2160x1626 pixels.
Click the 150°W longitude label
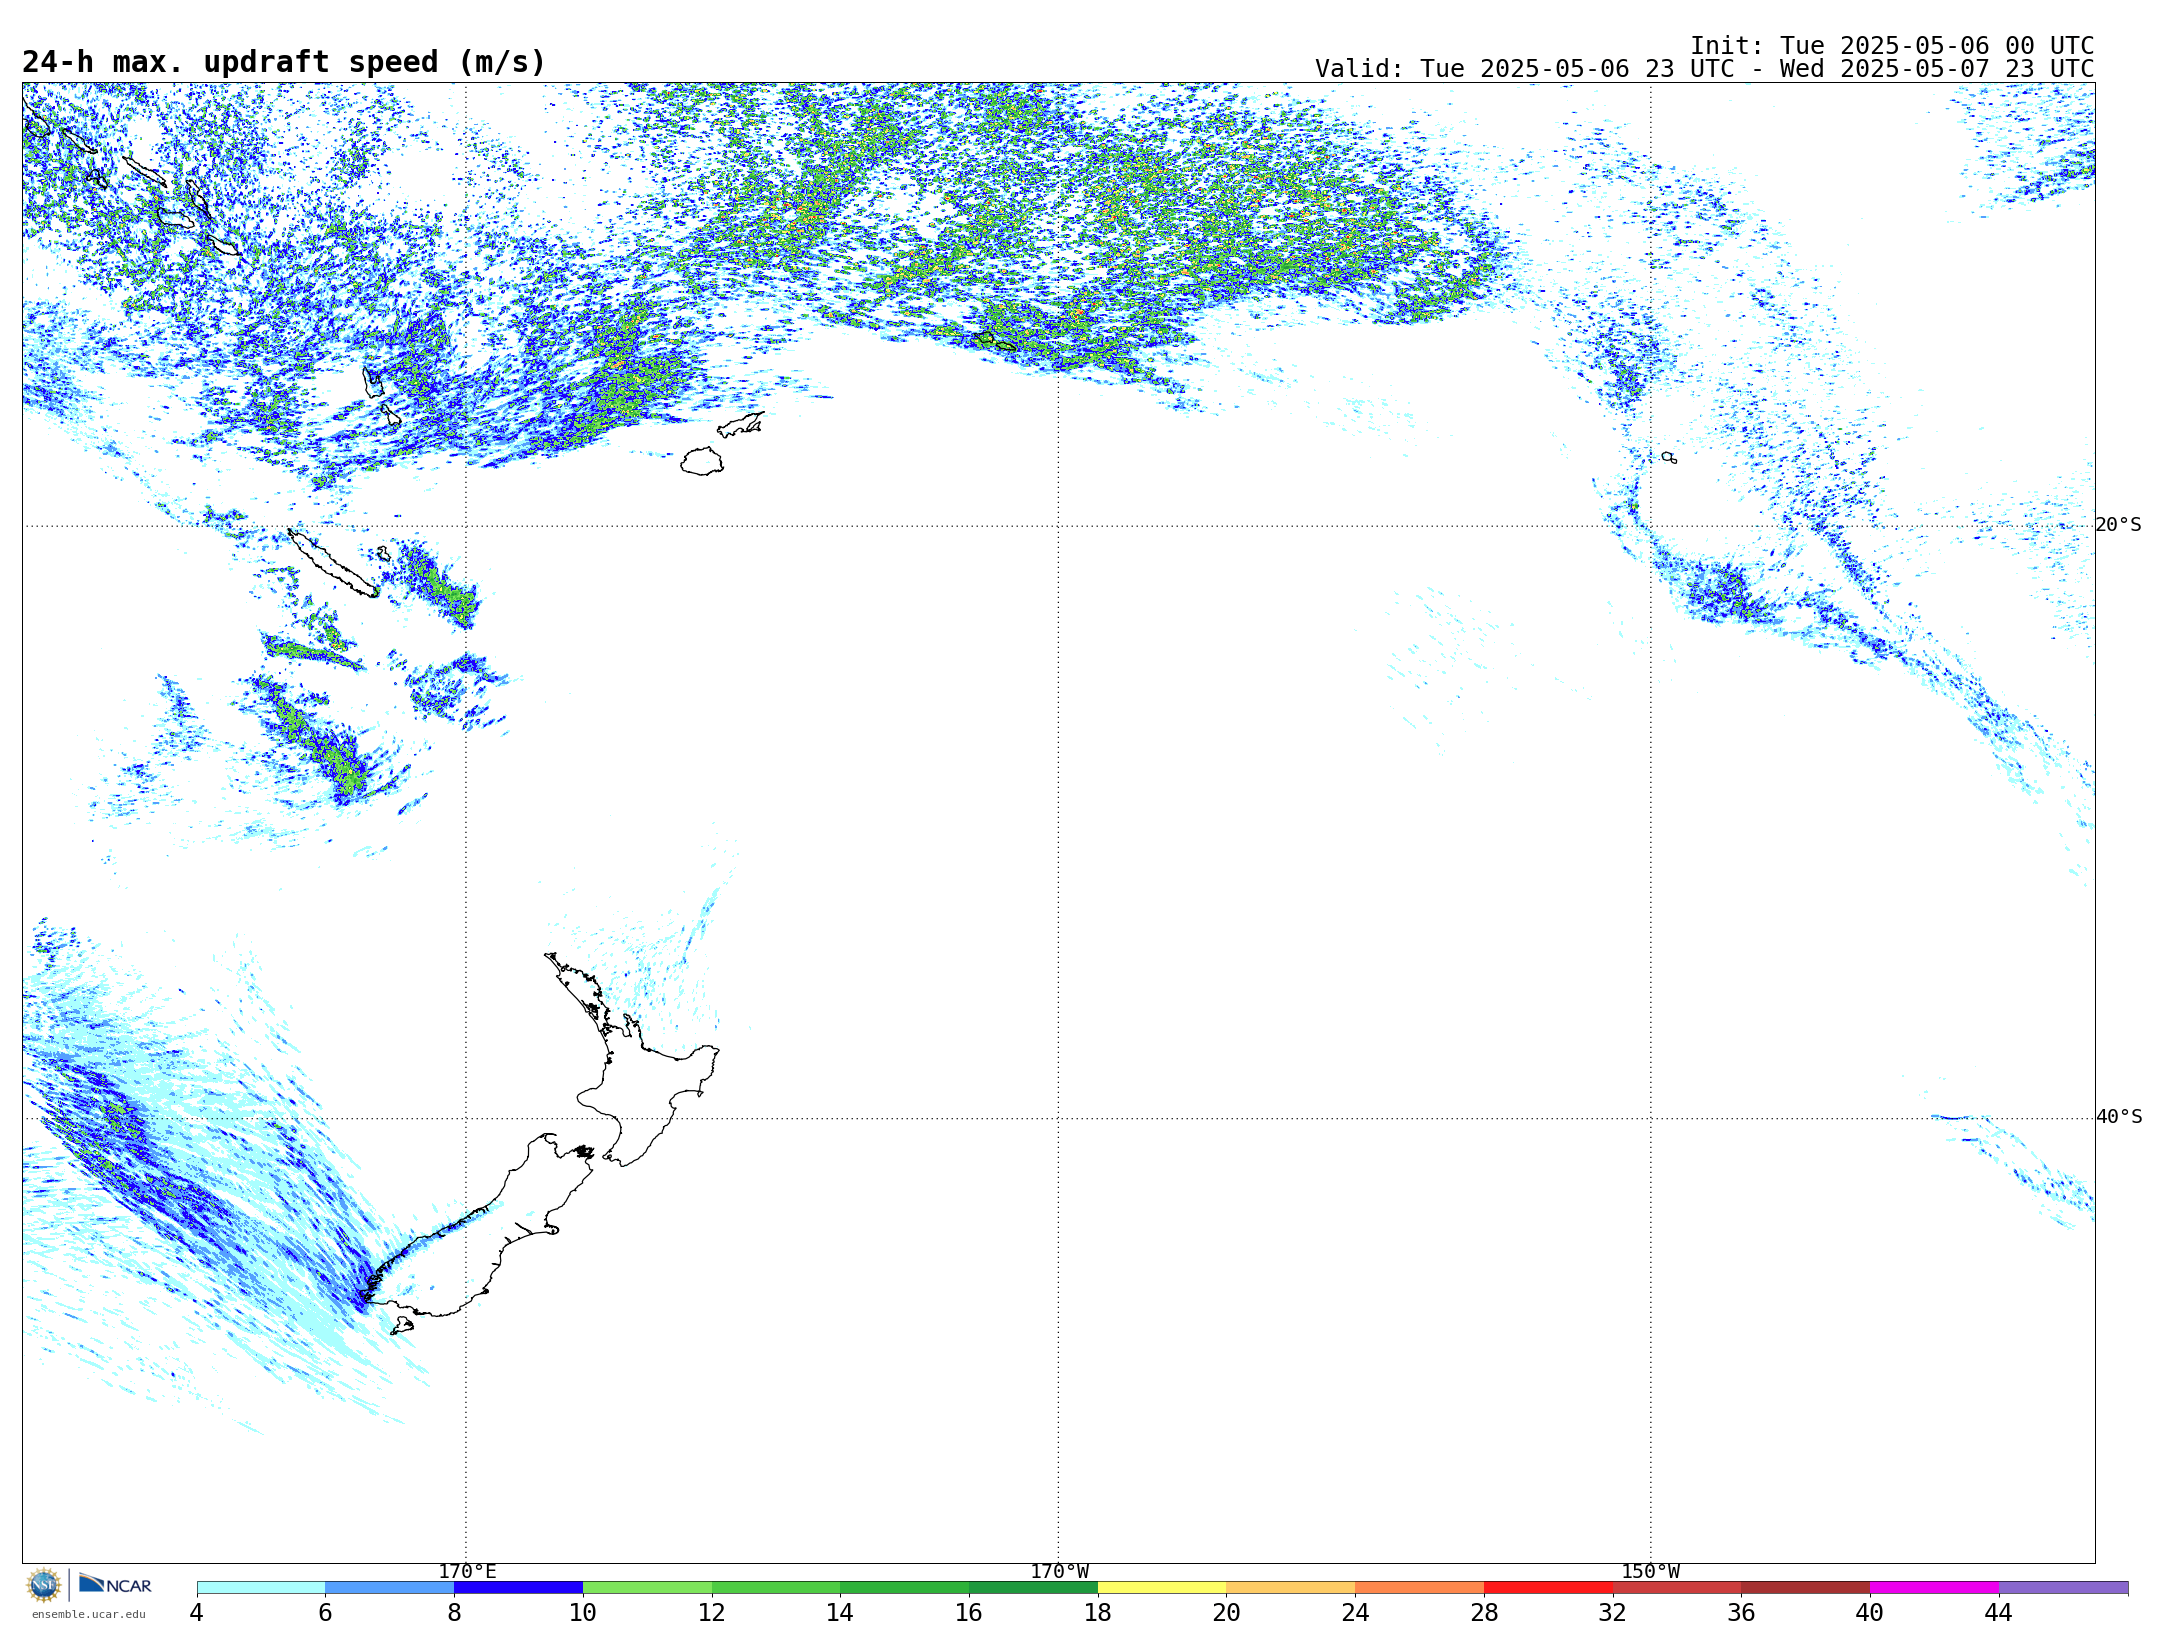[1650, 1572]
